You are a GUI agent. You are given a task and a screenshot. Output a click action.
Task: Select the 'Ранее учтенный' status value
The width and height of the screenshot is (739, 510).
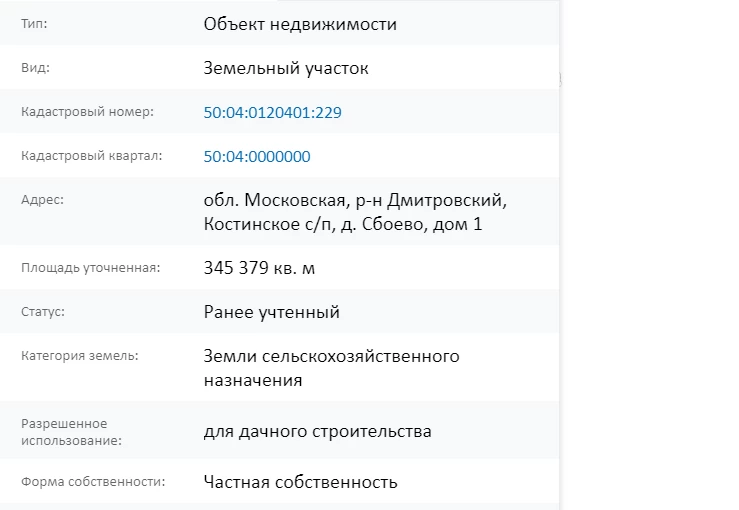(271, 313)
